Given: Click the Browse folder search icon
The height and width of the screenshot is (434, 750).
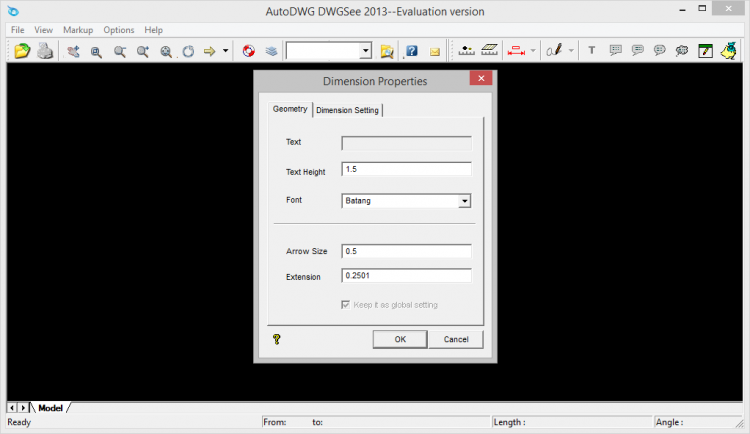Looking at the screenshot, I should [387, 51].
